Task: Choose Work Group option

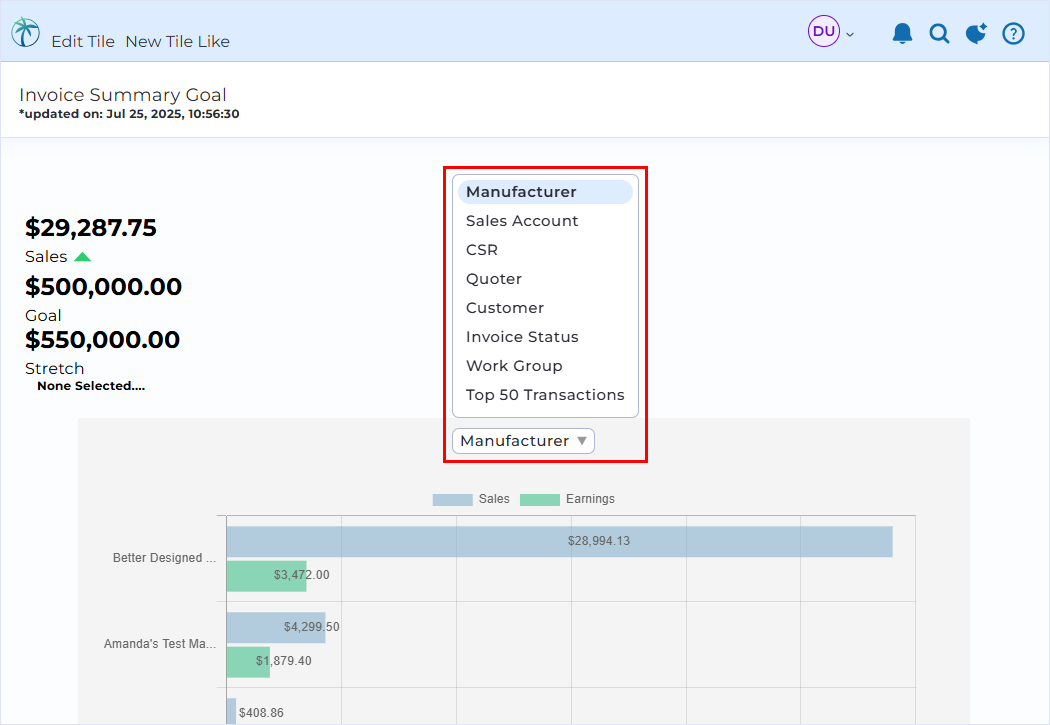Action: pyautogui.click(x=514, y=366)
